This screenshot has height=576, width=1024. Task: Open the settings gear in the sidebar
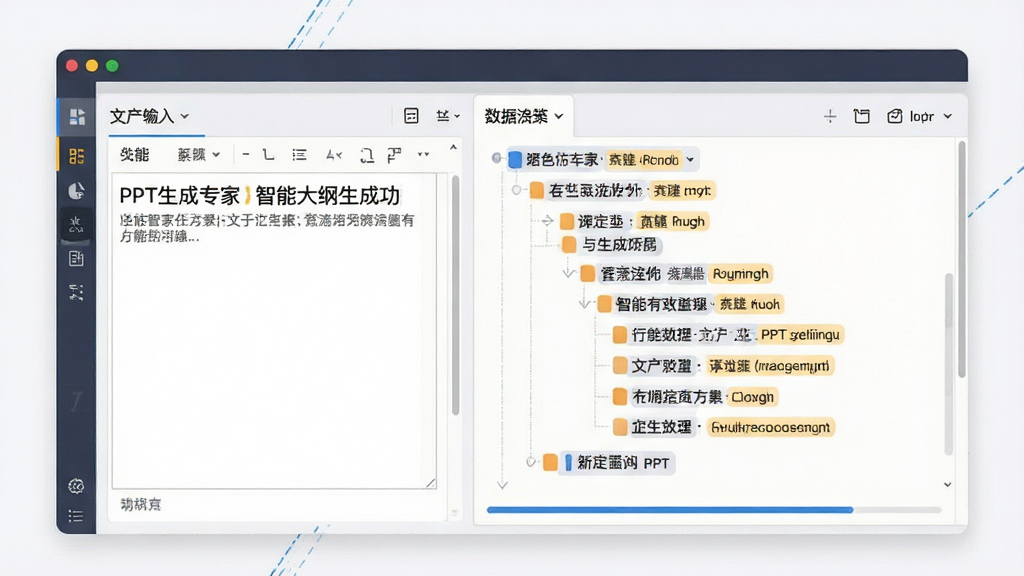pyautogui.click(x=76, y=486)
